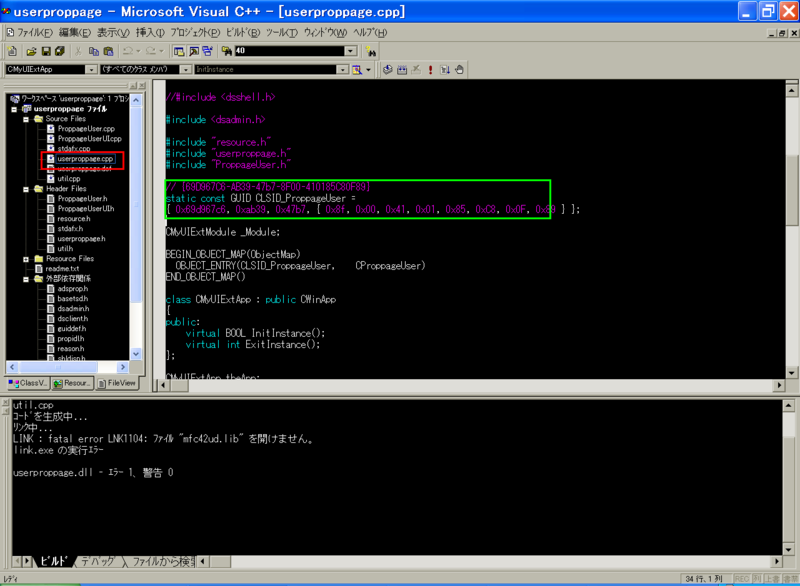Click the Build icon in the toolbar

pyautogui.click(x=402, y=70)
